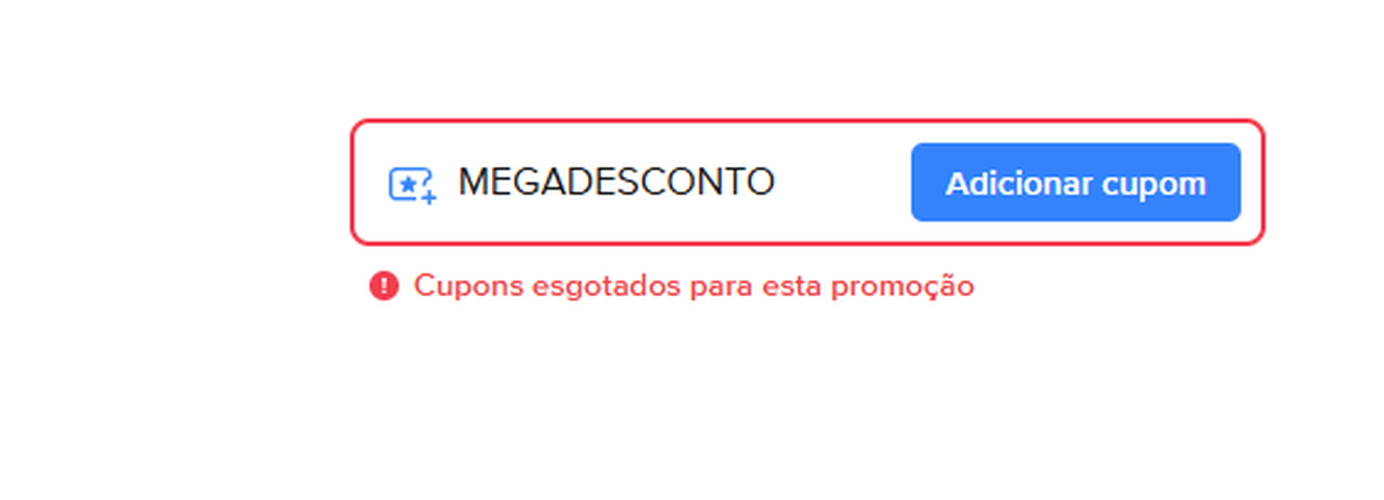
Task: Apply the coupon with the blue button
Action: pyautogui.click(x=1075, y=182)
